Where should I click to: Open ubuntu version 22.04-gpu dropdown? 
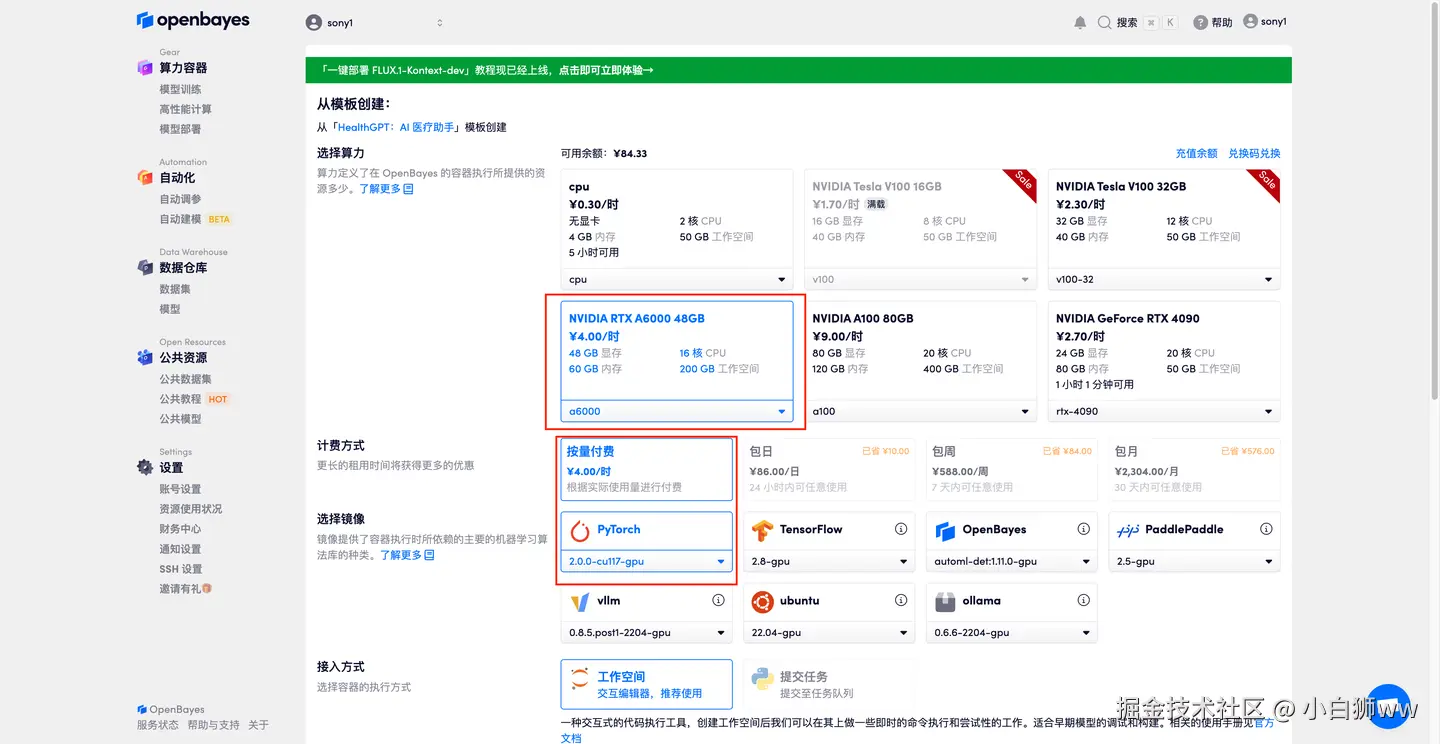point(829,632)
